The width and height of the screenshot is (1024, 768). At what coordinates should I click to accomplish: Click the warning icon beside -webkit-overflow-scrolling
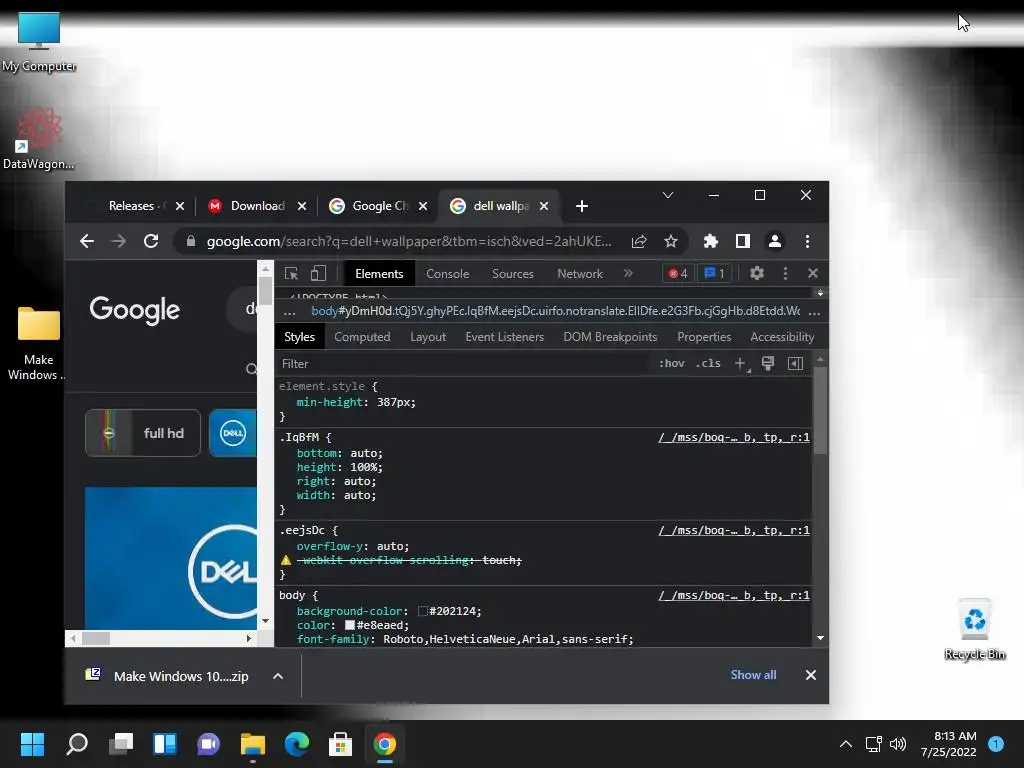286,560
